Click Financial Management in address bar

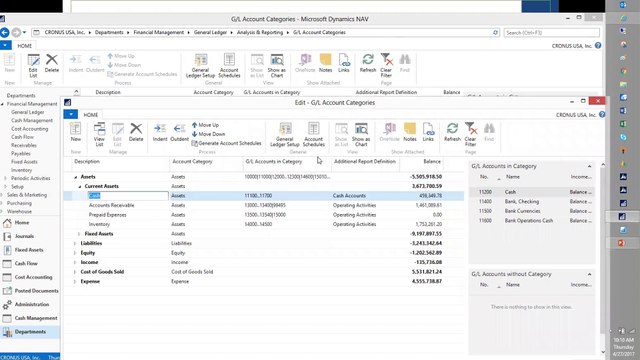tap(159, 32)
